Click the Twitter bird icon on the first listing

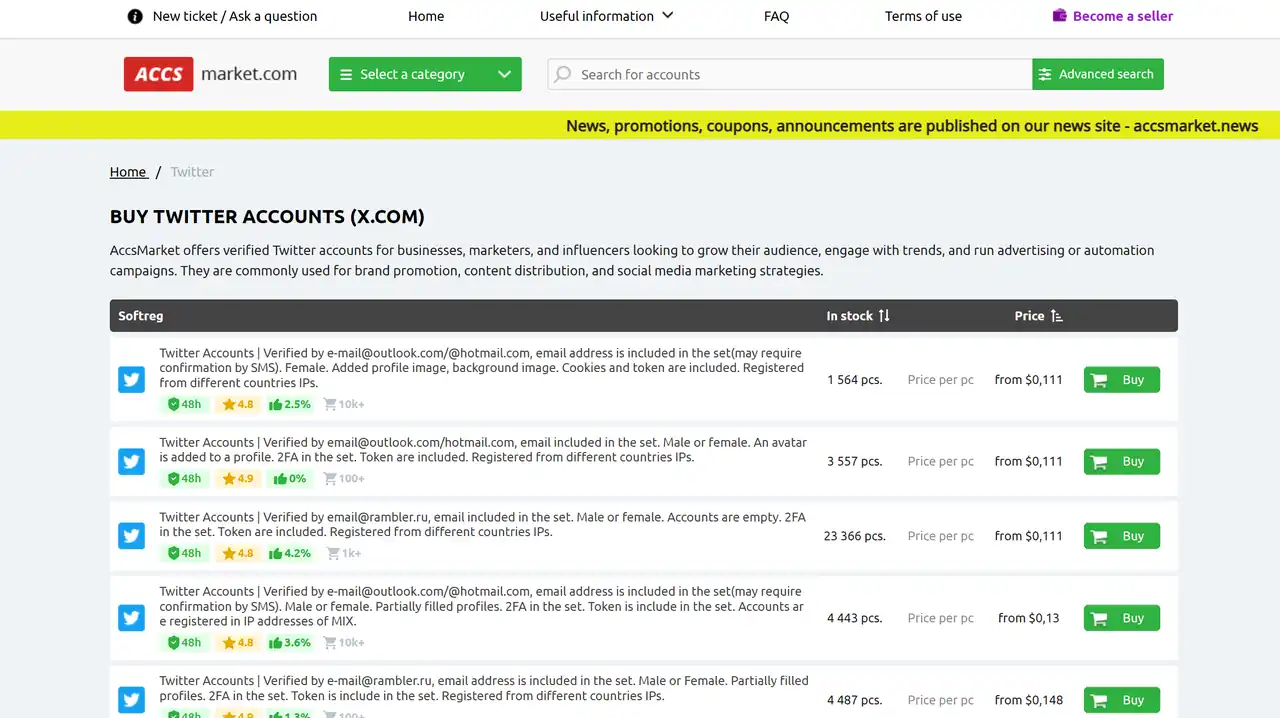[131, 379]
